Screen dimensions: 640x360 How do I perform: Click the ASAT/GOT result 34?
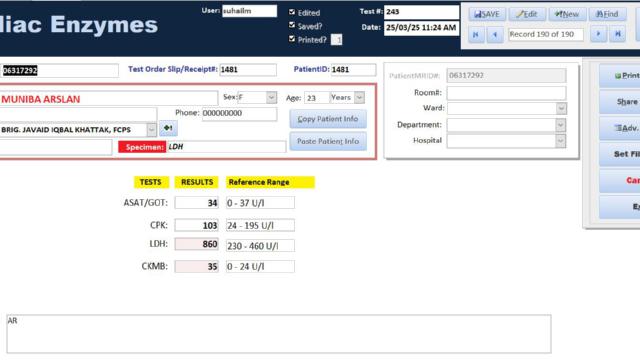tap(197, 203)
